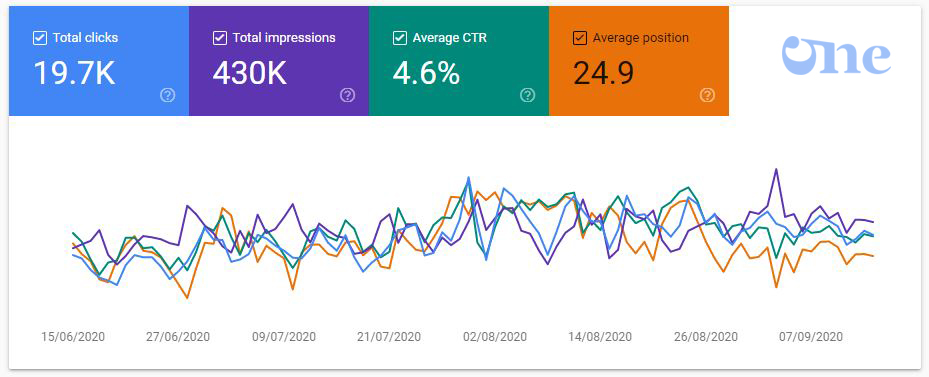Click the 430K impressions value
The image size is (929, 377).
[x=250, y=74]
